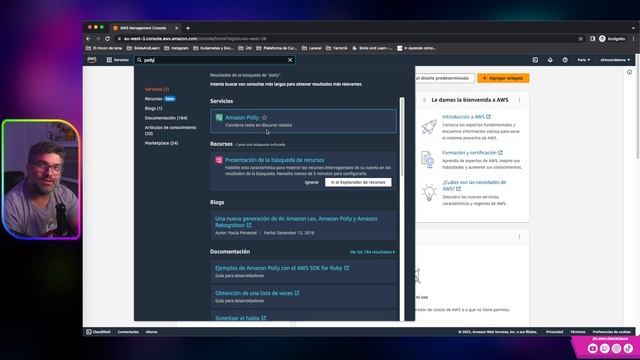Image resolution: width=640 pixels, height=360 pixels.
Task: Open Preferencias de cookies footer link
Action: (x=611, y=332)
